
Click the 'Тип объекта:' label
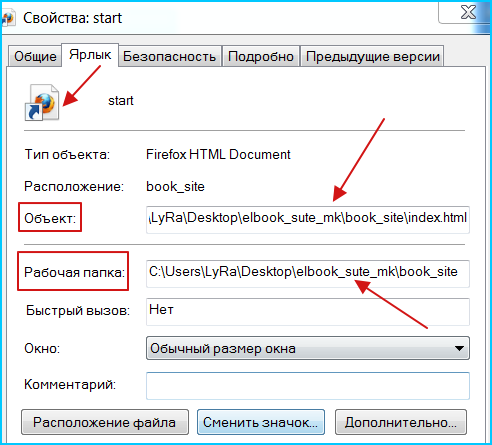pyautogui.click(x=67, y=155)
